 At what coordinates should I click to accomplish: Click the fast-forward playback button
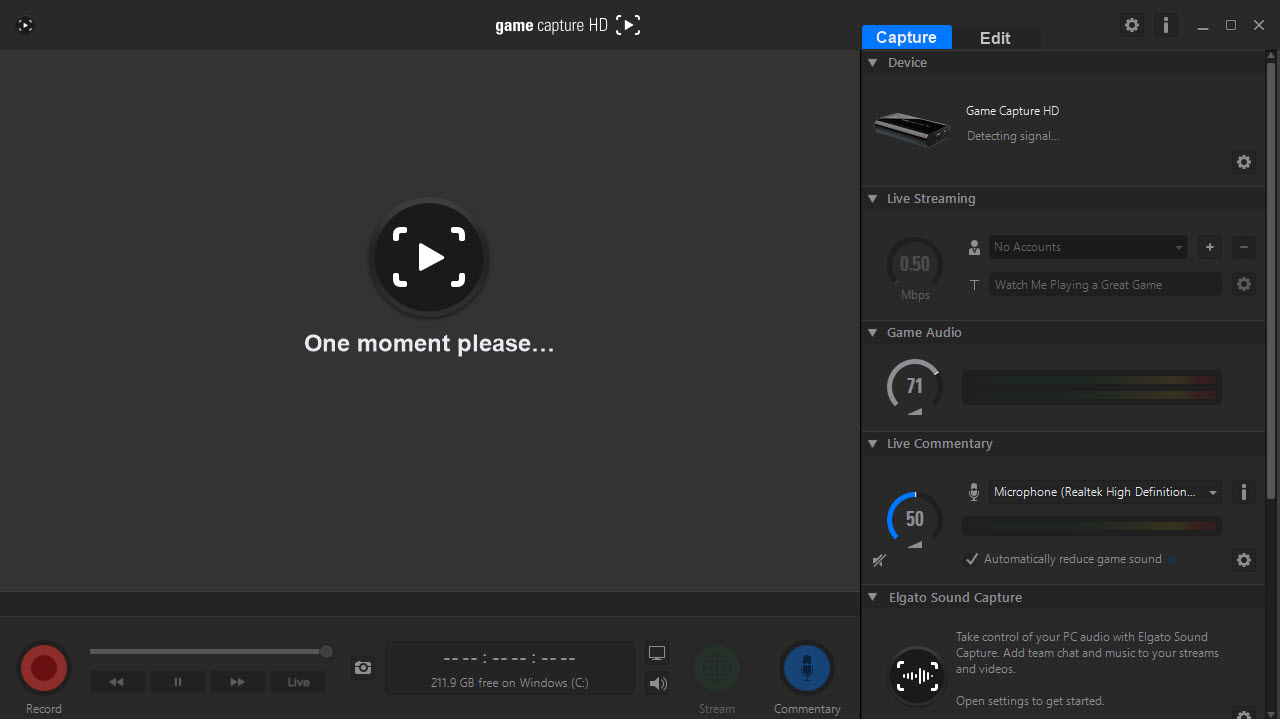pos(238,682)
